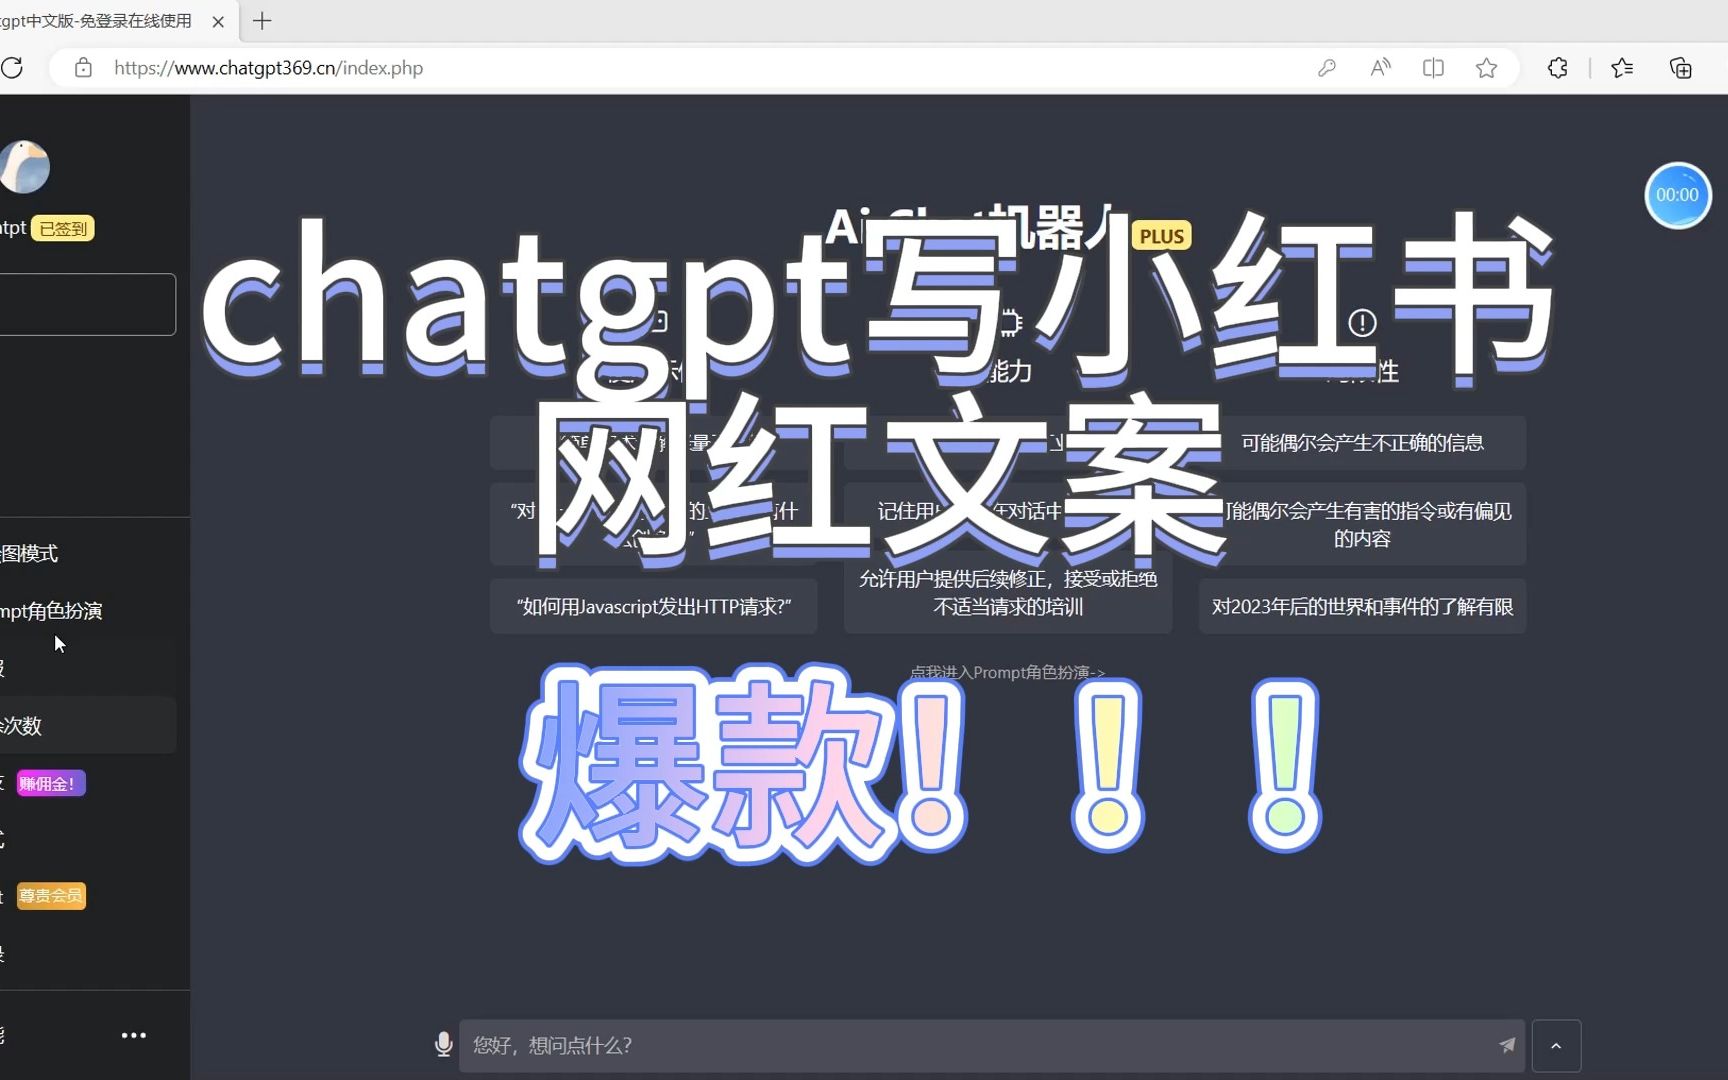Expand the chat scroll-up arrow near input

click(1556, 1045)
